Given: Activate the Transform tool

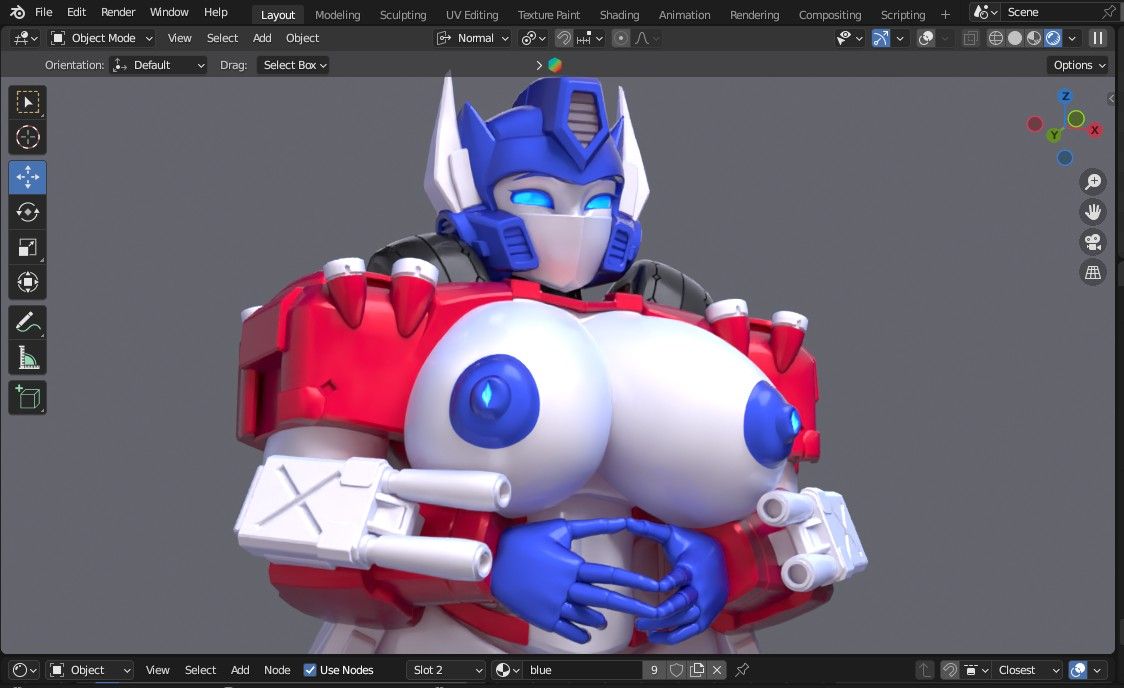Looking at the screenshot, I should click(x=28, y=282).
